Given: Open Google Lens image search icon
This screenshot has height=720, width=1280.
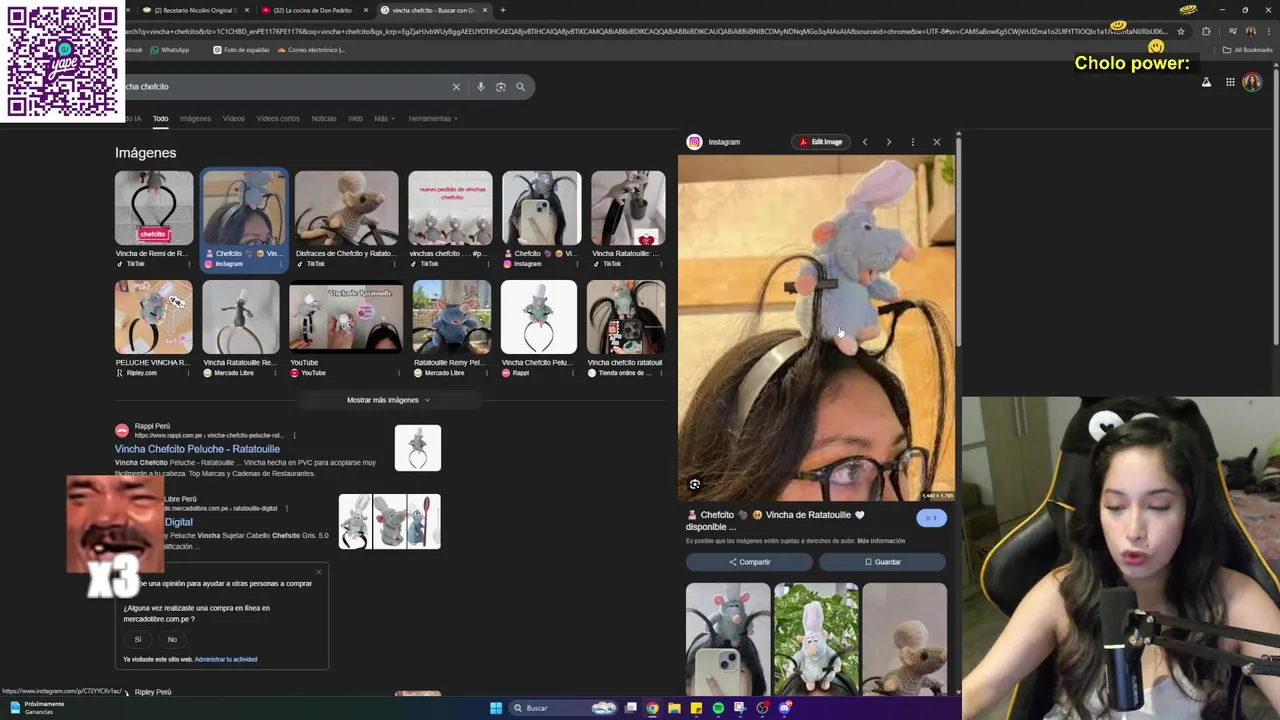Looking at the screenshot, I should tap(501, 87).
